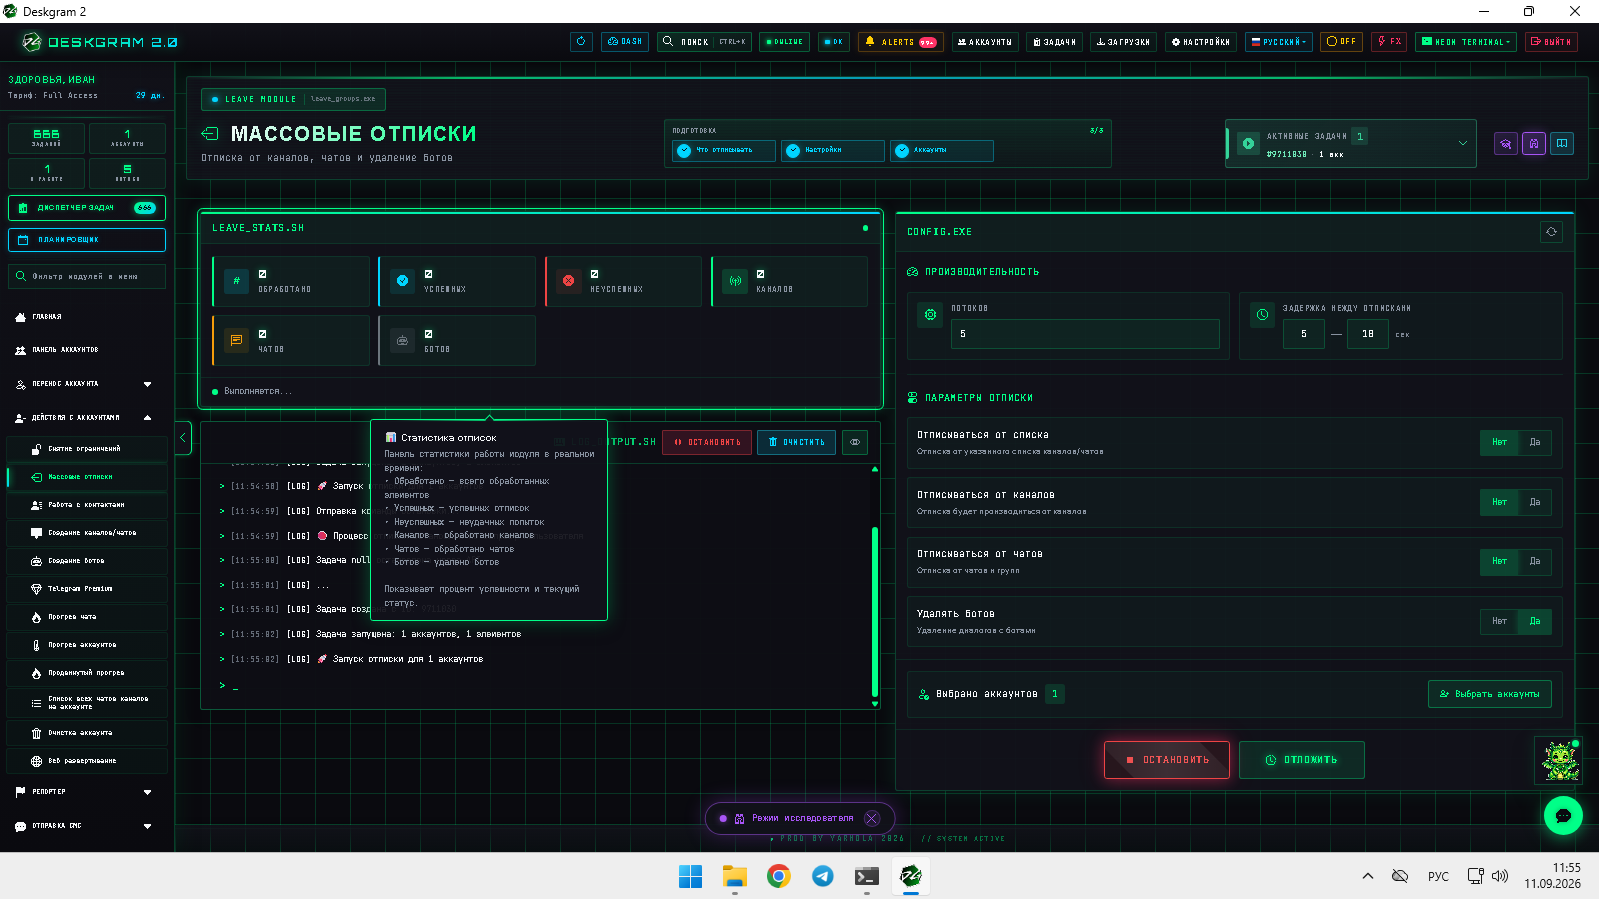Select Telegram Premium in the sidebar
The width and height of the screenshot is (1599, 899).
pos(87,589)
